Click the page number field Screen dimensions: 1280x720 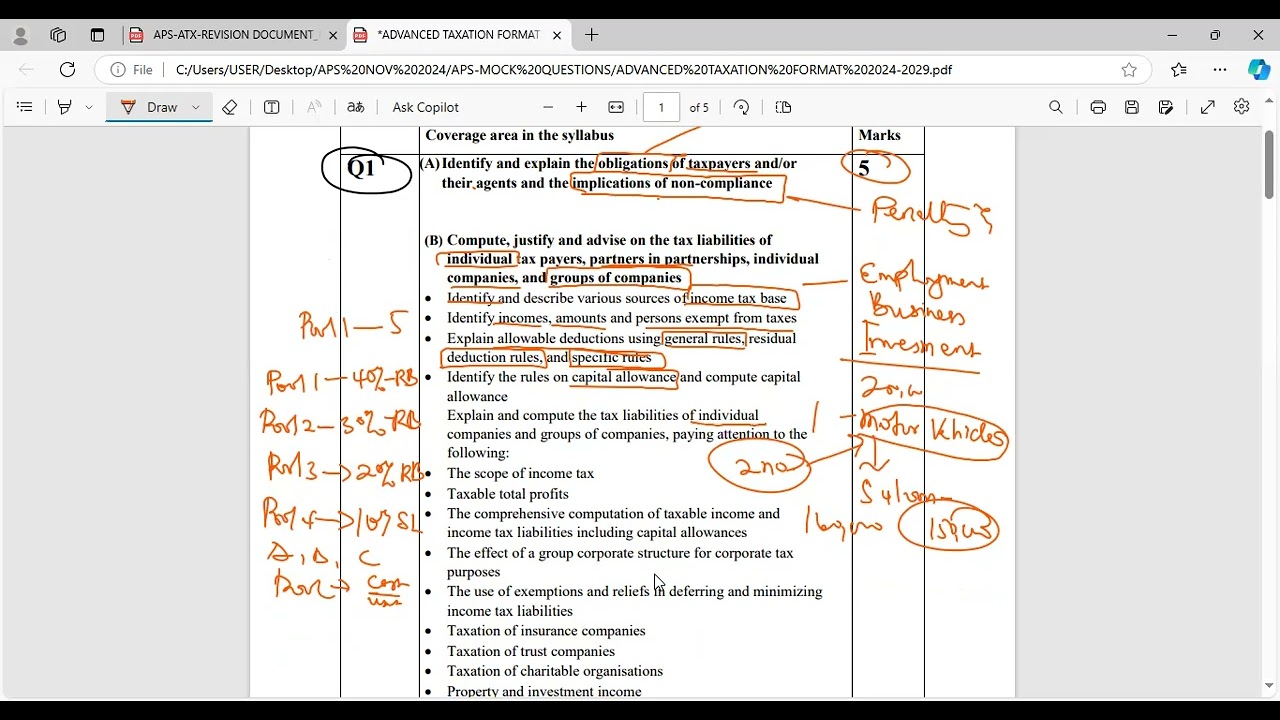tap(661, 107)
